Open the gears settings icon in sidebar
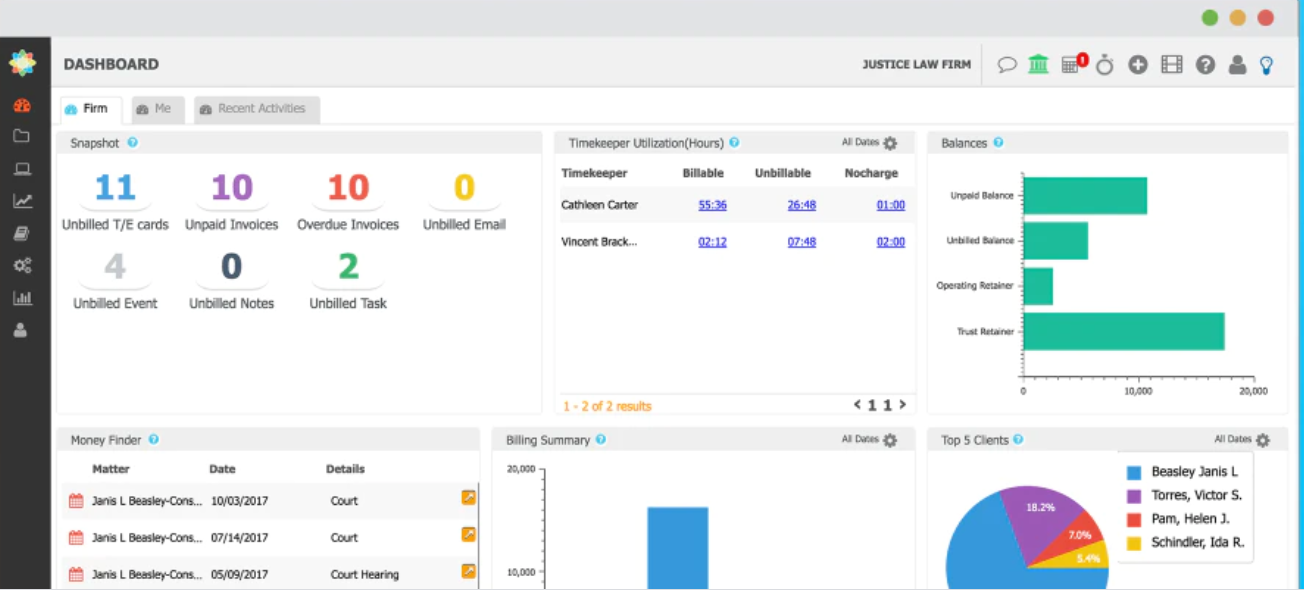This screenshot has height=592, width=1304. click(22, 266)
